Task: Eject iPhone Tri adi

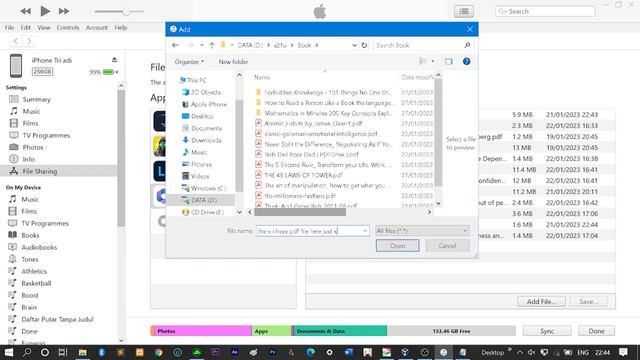Action: [x=114, y=60]
